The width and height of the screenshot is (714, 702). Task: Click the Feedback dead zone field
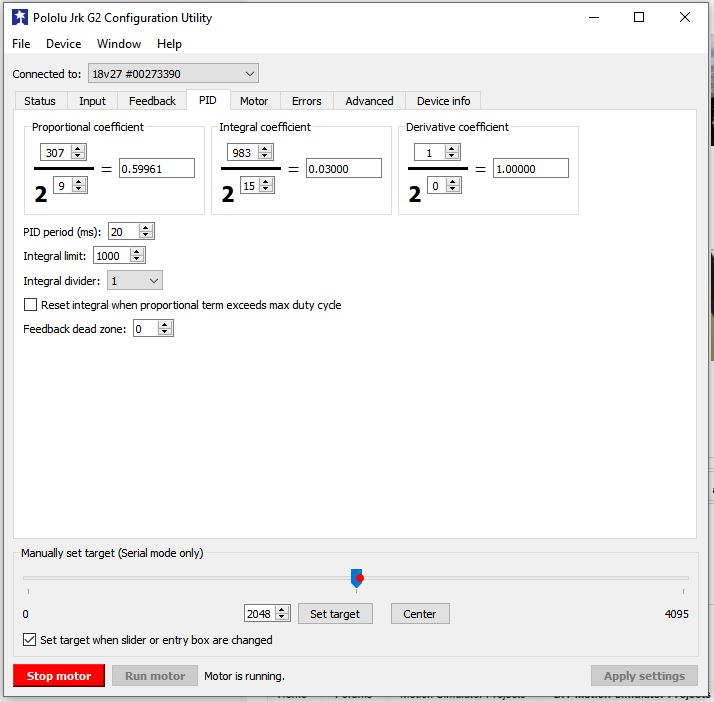(145, 329)
